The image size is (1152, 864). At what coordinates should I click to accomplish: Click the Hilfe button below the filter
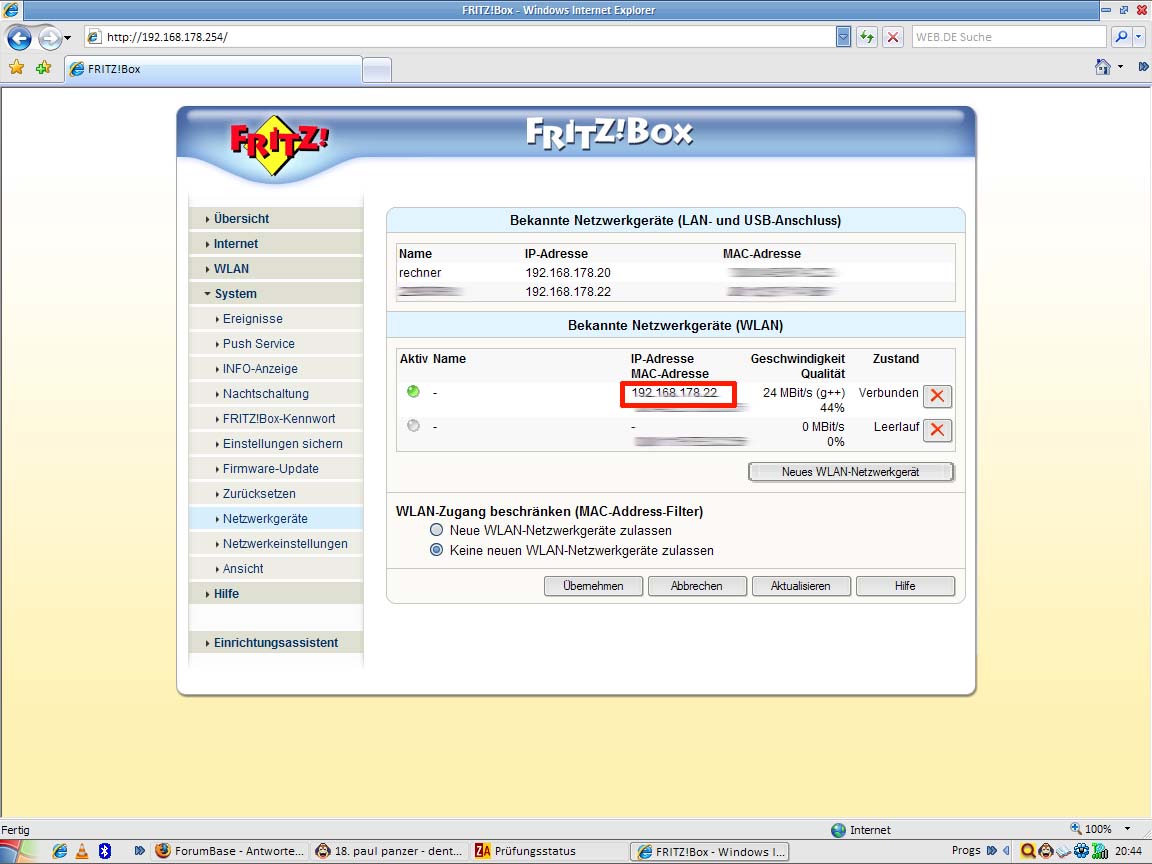coord(905,586)
